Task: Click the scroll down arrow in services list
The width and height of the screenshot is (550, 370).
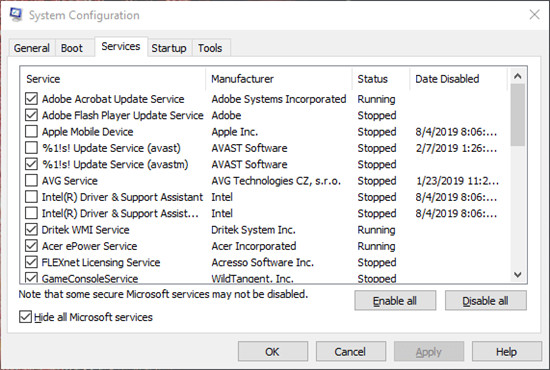Action: coord(518,274)
